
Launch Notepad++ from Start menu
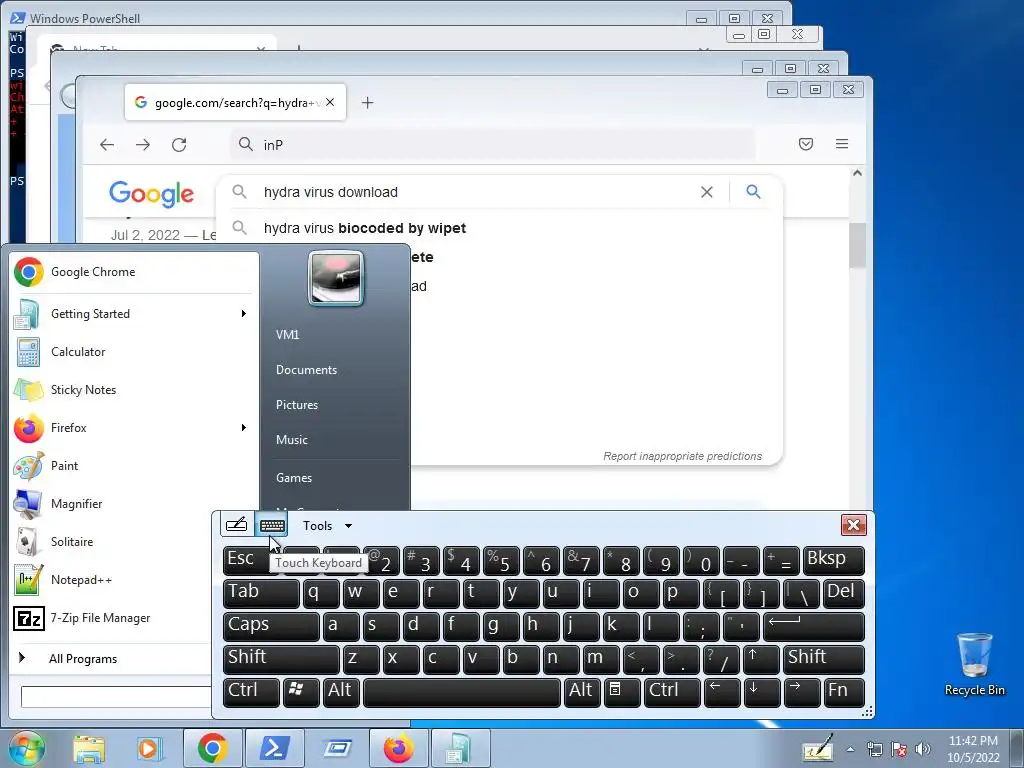(111, 579)
